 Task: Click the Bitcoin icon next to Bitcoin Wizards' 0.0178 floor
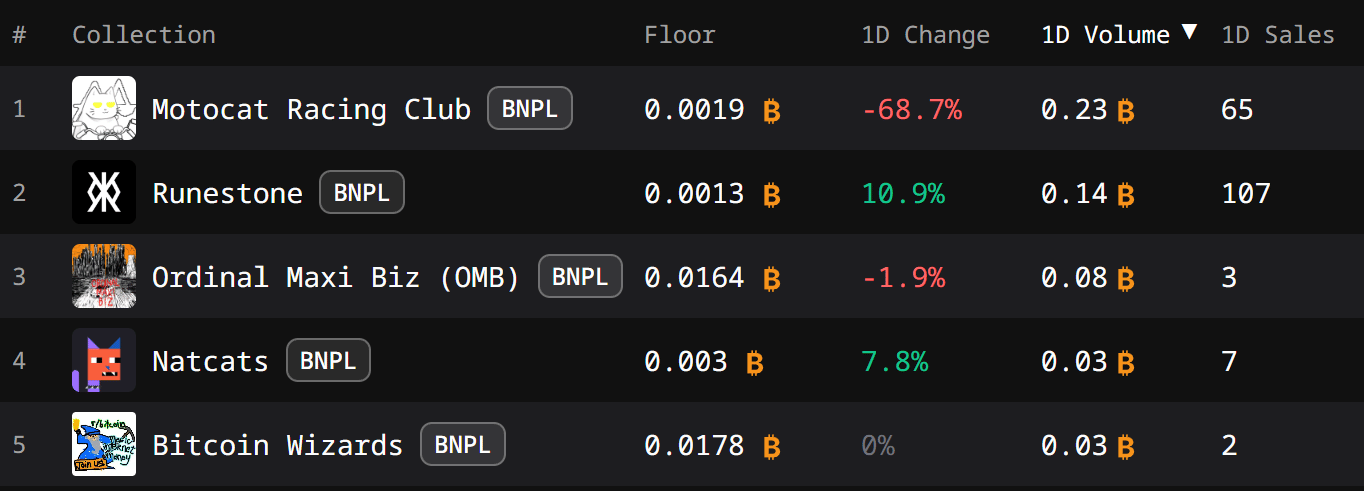pyautogui.click(x=771, y=446)
